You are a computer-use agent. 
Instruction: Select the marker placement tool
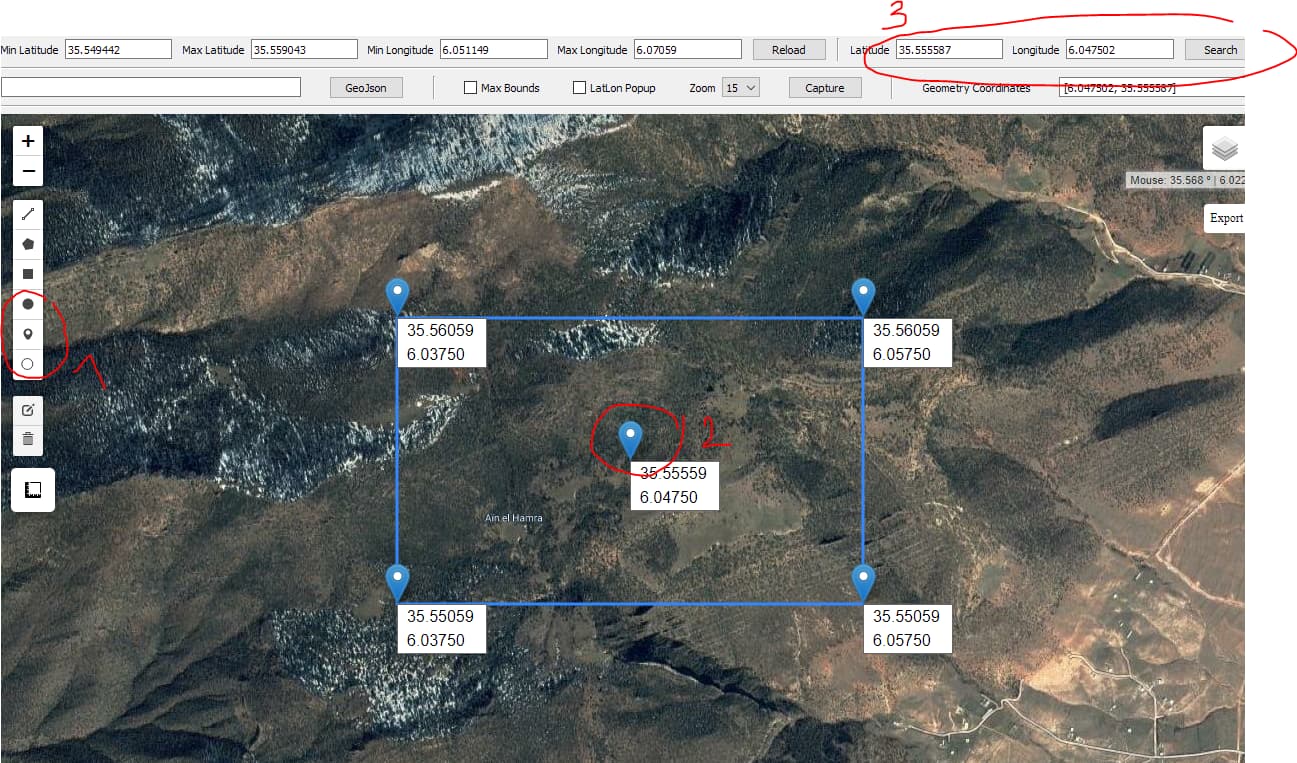[28, 333]
